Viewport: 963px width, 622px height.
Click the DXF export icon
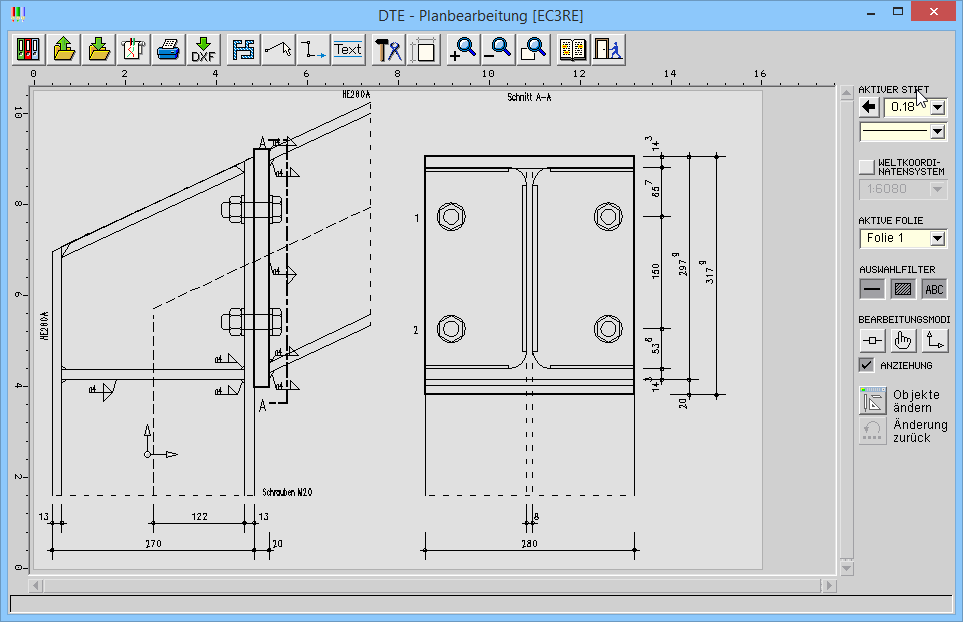pyautogui.click(x=204, y=49)
